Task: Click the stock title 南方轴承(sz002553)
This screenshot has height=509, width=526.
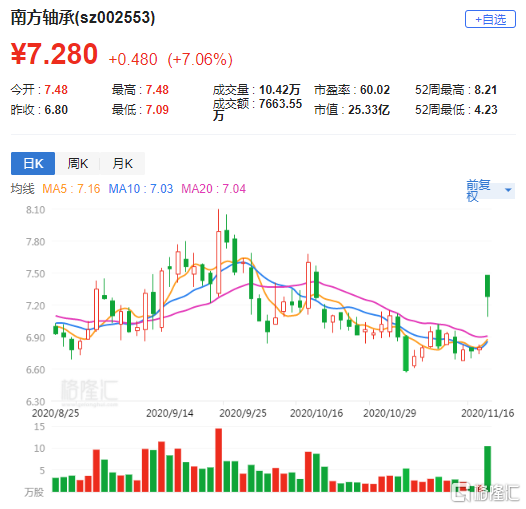Action: (83, 17)
